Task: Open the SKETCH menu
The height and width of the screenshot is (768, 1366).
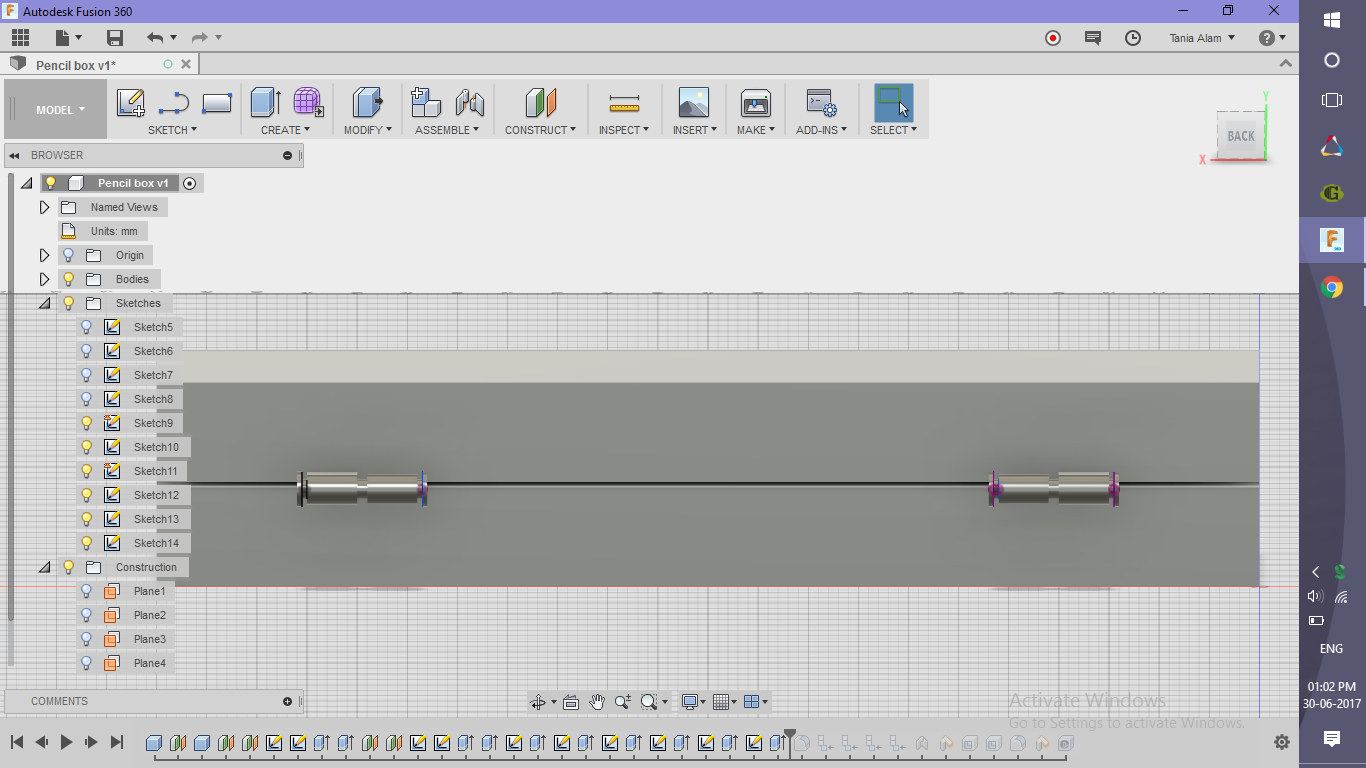Action: [x=172, y=130]
